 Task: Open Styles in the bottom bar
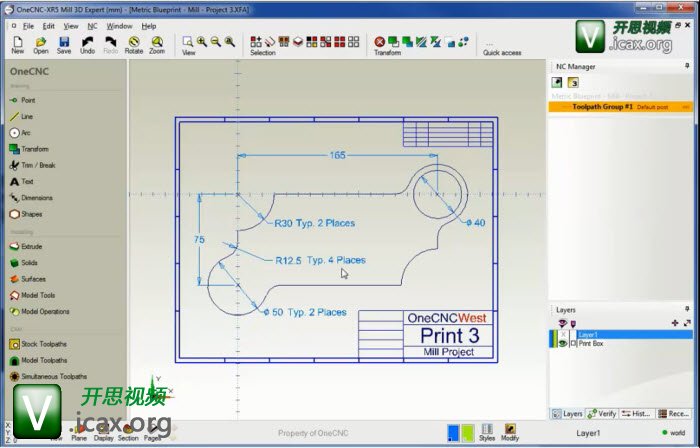tap(487, 432)
